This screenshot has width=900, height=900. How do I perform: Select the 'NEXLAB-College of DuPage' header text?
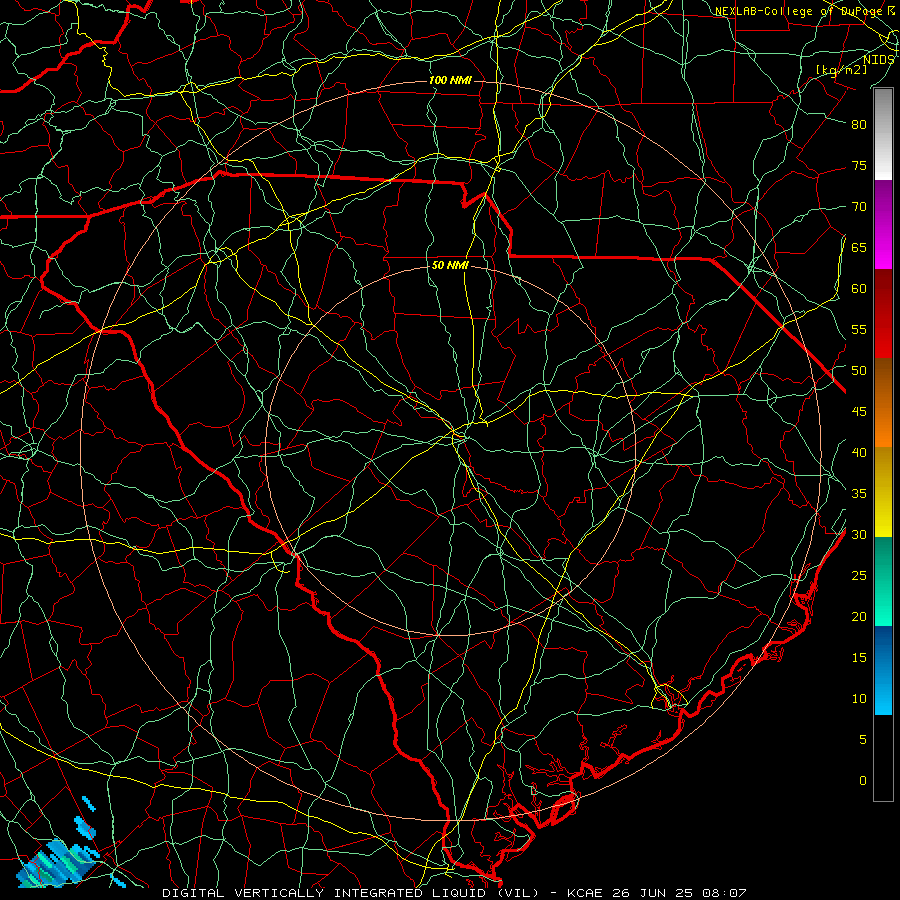pyautogui.click(x=800, y=11)
